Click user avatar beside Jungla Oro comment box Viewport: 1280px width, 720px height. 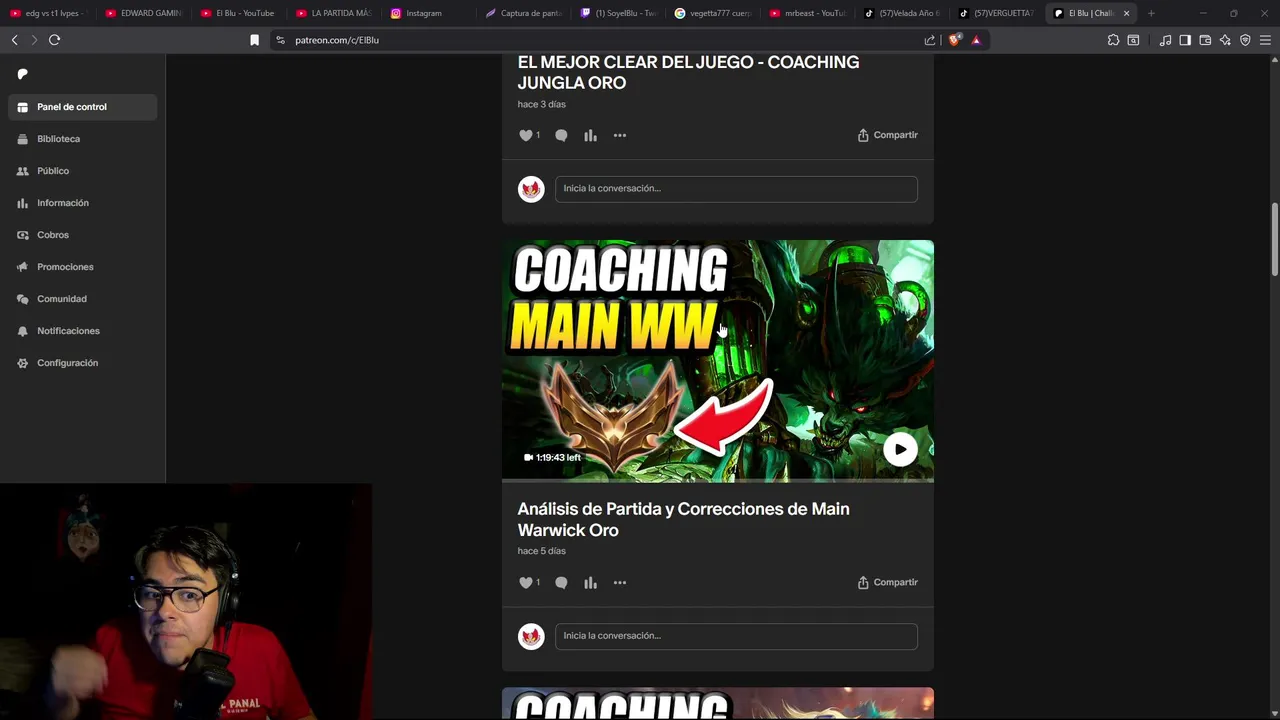pyautogui.click(x=531, y=188)
